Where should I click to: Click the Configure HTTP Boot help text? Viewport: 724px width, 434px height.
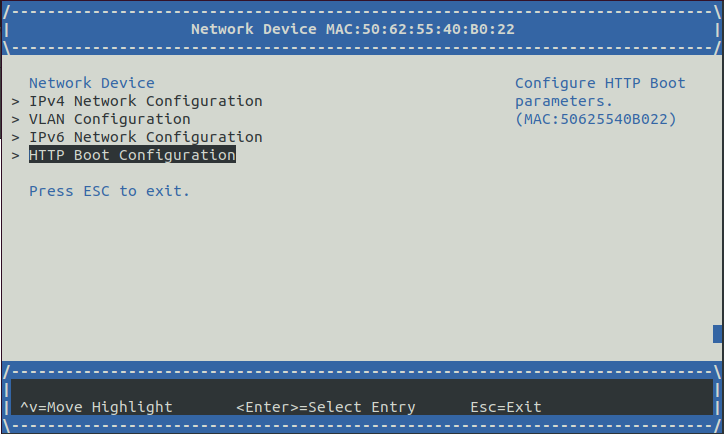pos(600,83)
